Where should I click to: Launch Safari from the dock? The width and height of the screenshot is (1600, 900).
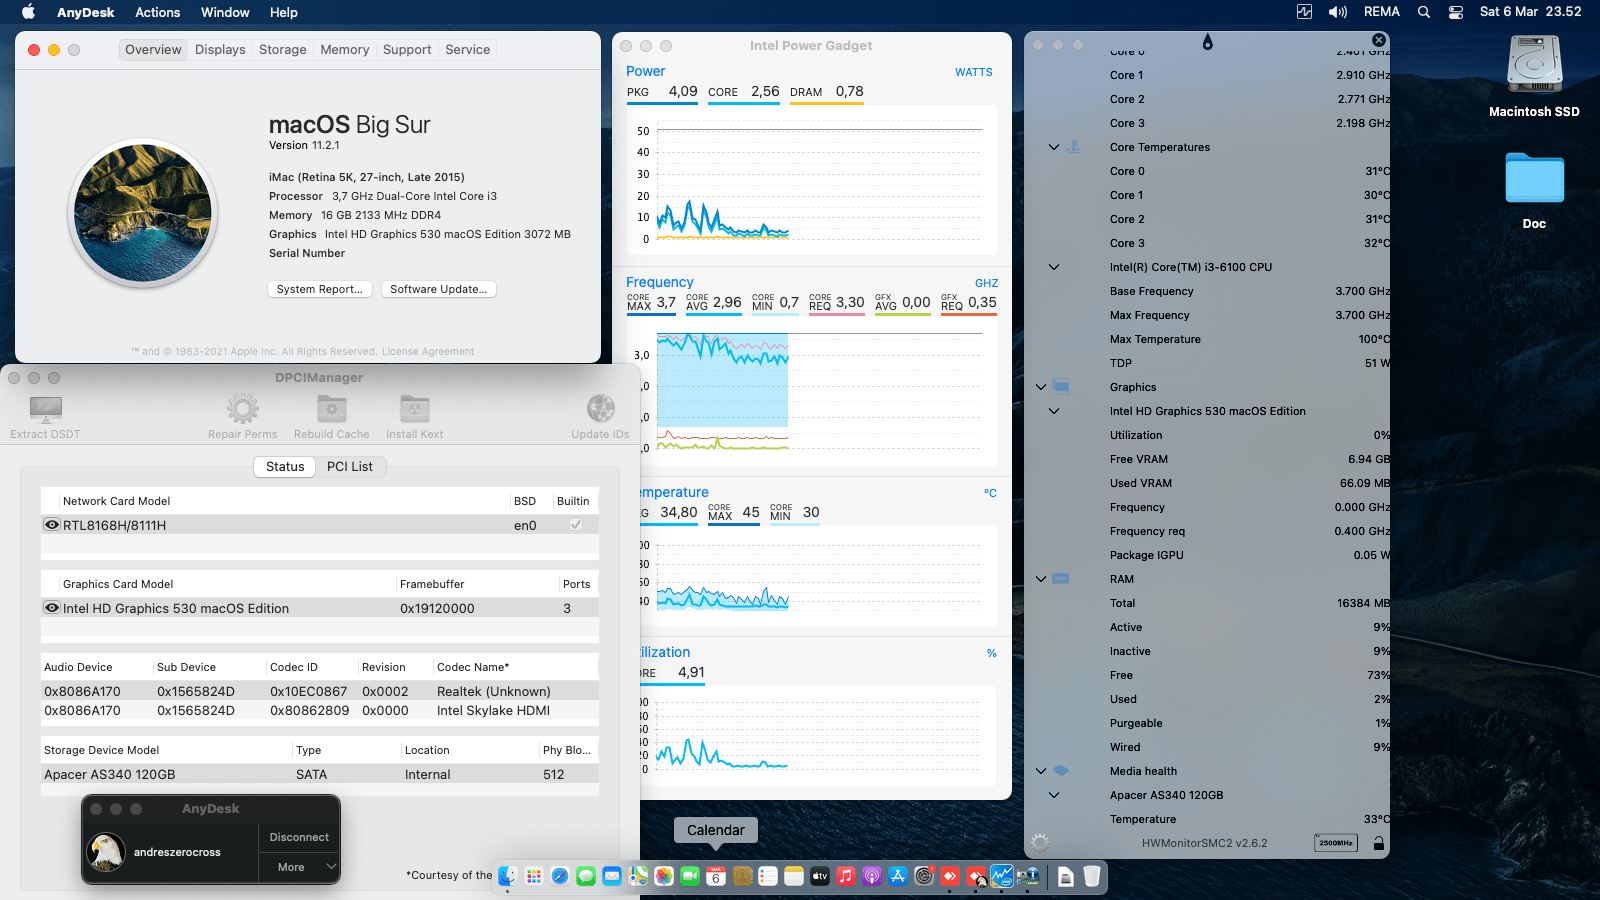click(x=560, y=876)
